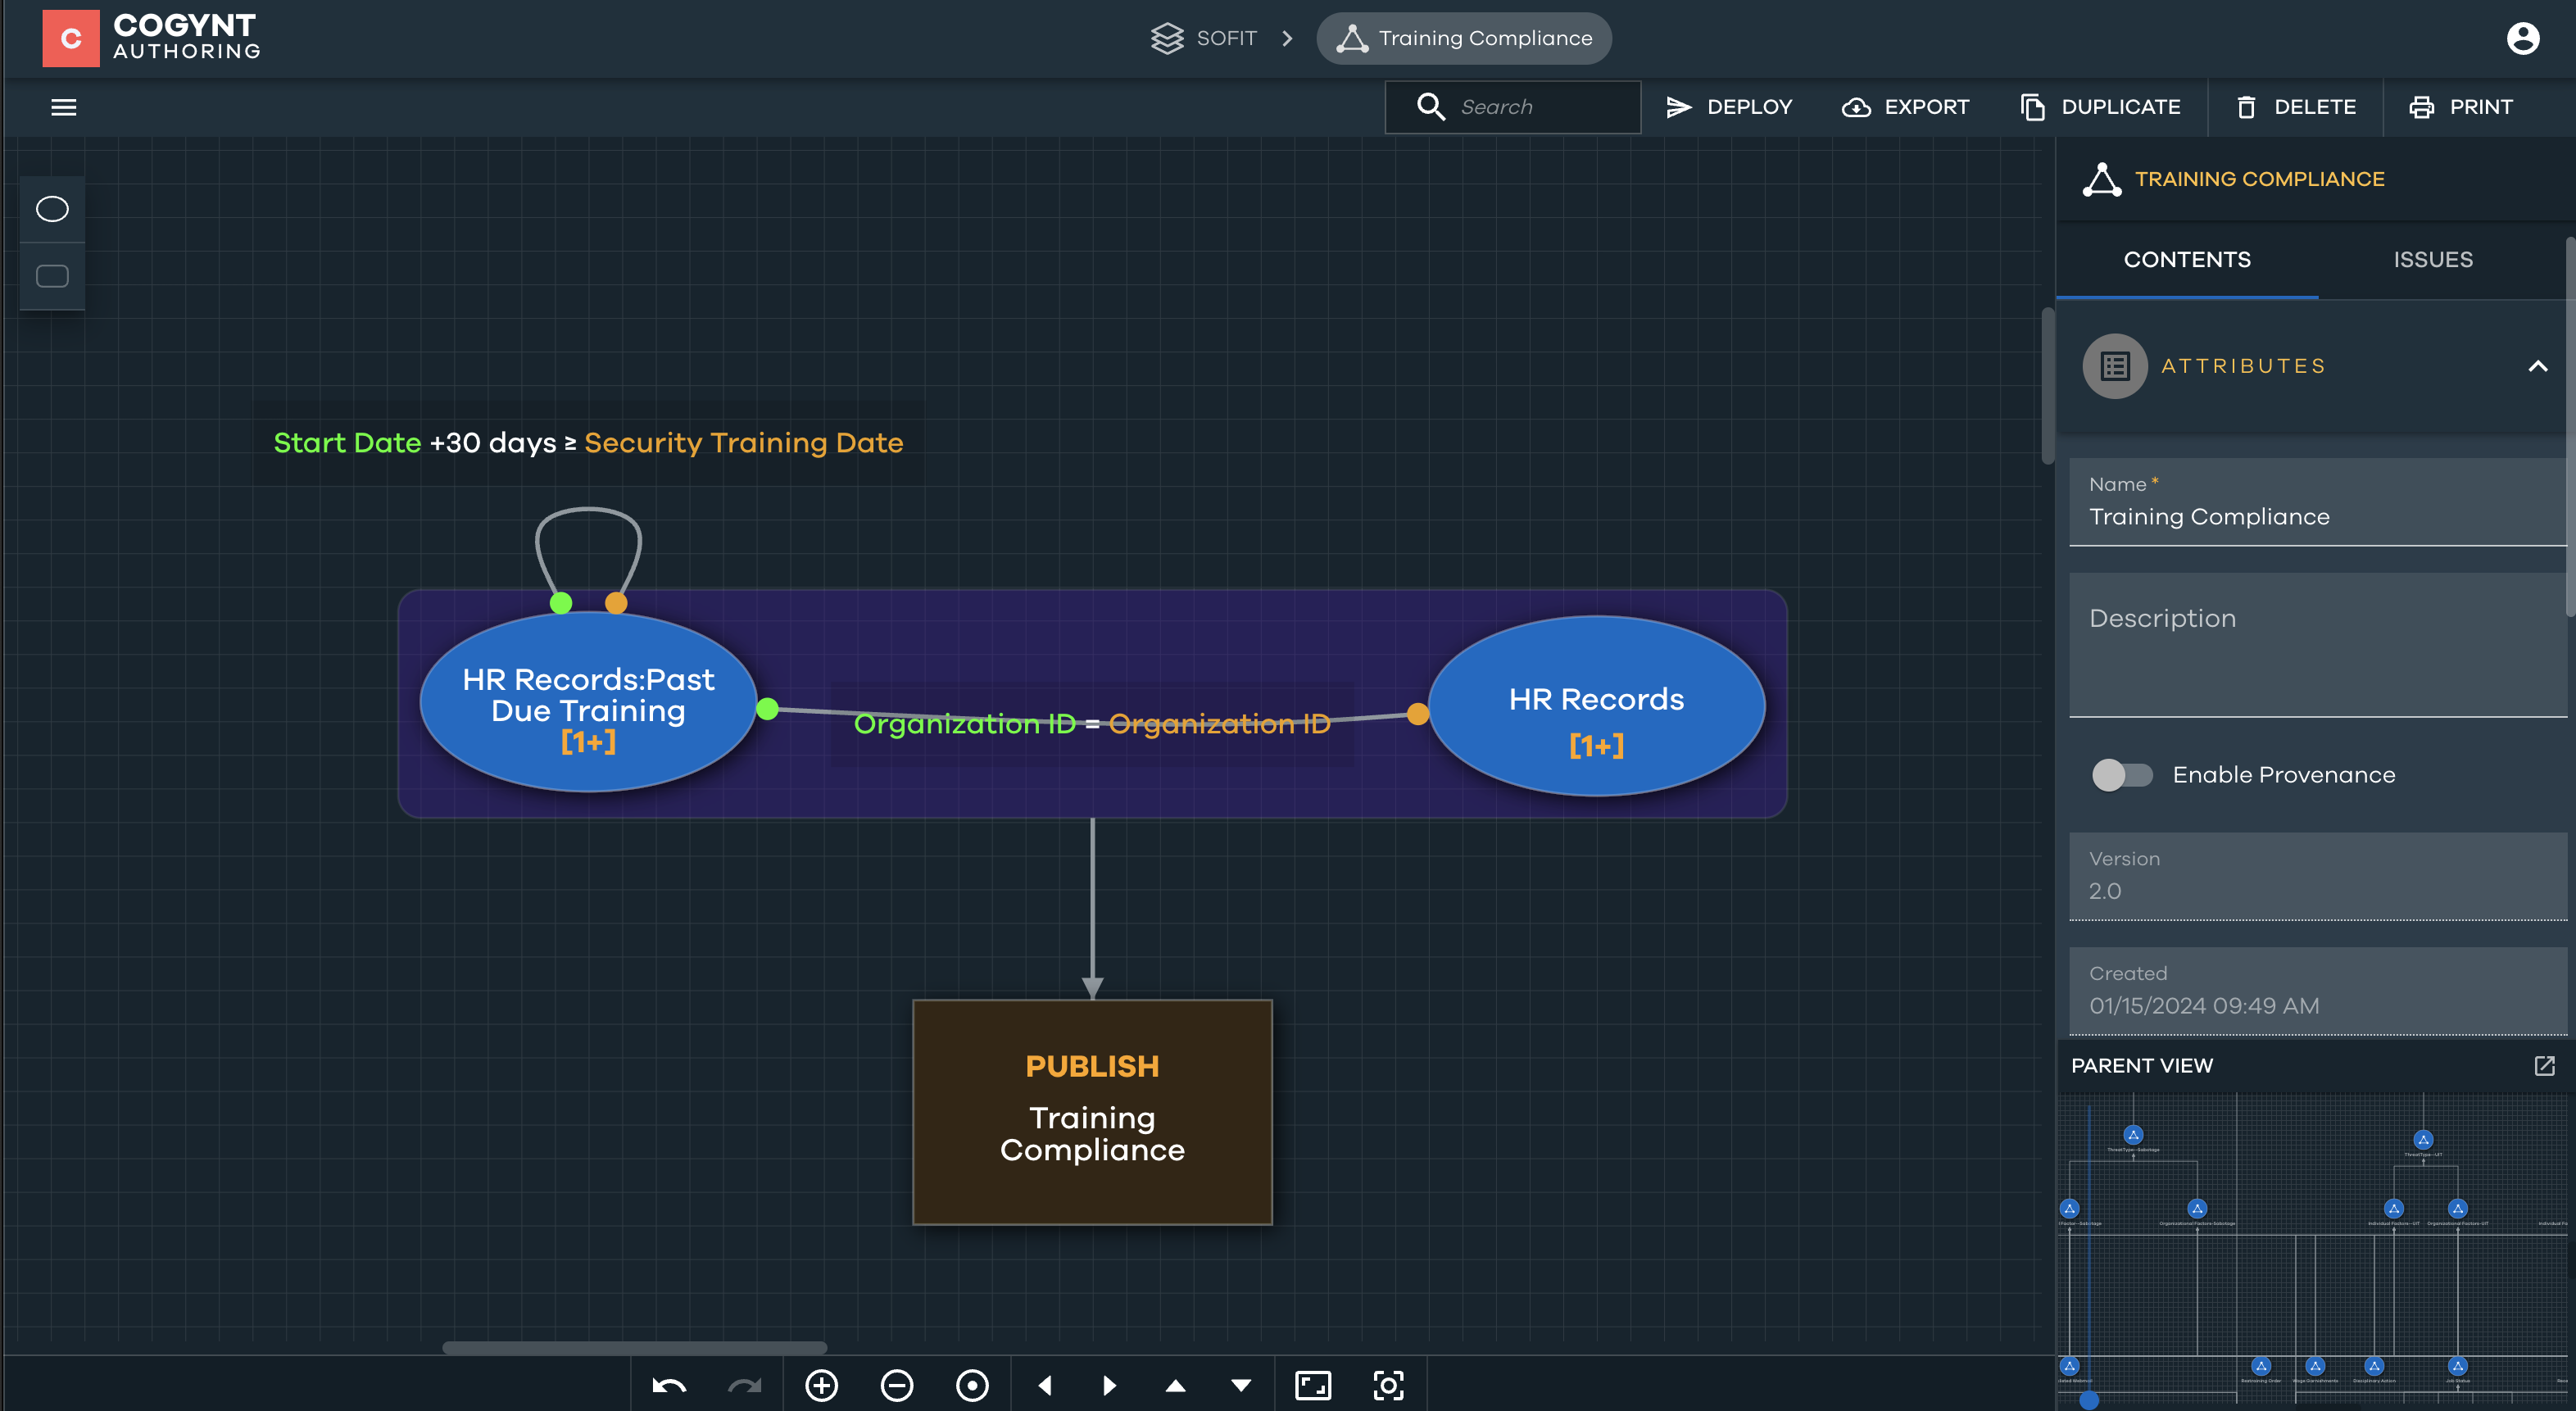Select the ellipse node tool

click(52, 209)
